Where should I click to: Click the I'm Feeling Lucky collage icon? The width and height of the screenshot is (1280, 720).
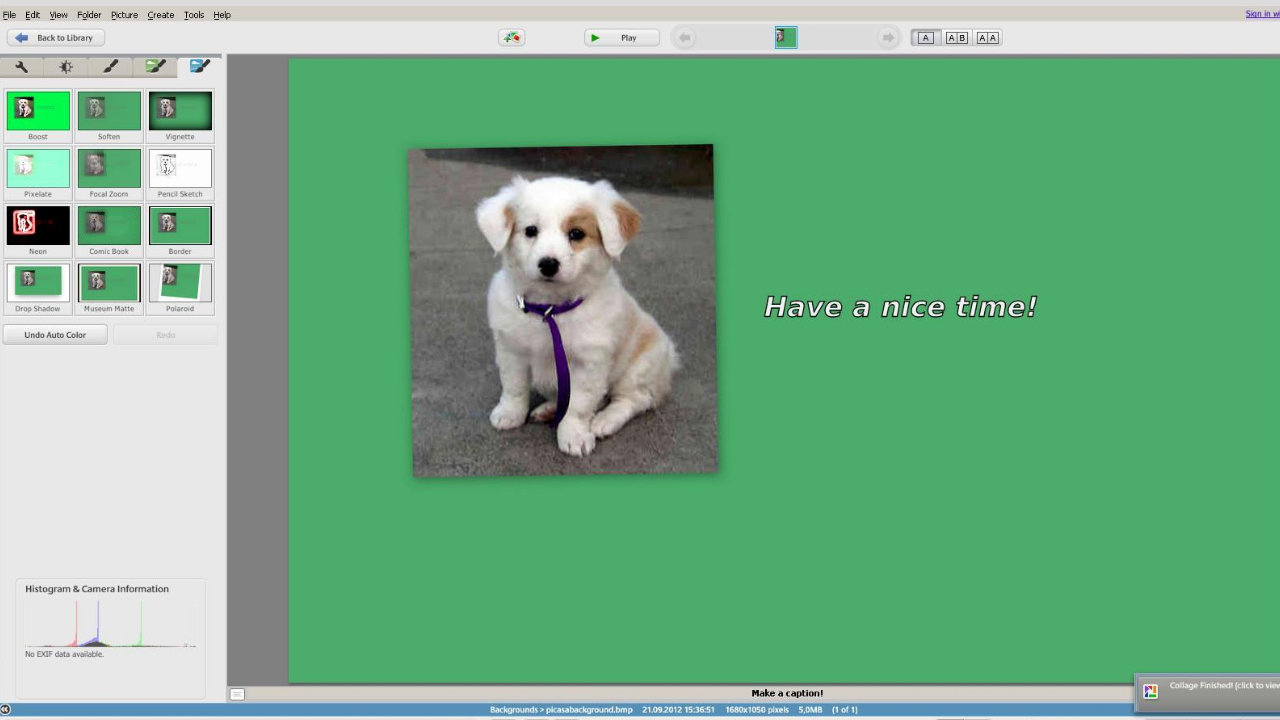[511, 38]
